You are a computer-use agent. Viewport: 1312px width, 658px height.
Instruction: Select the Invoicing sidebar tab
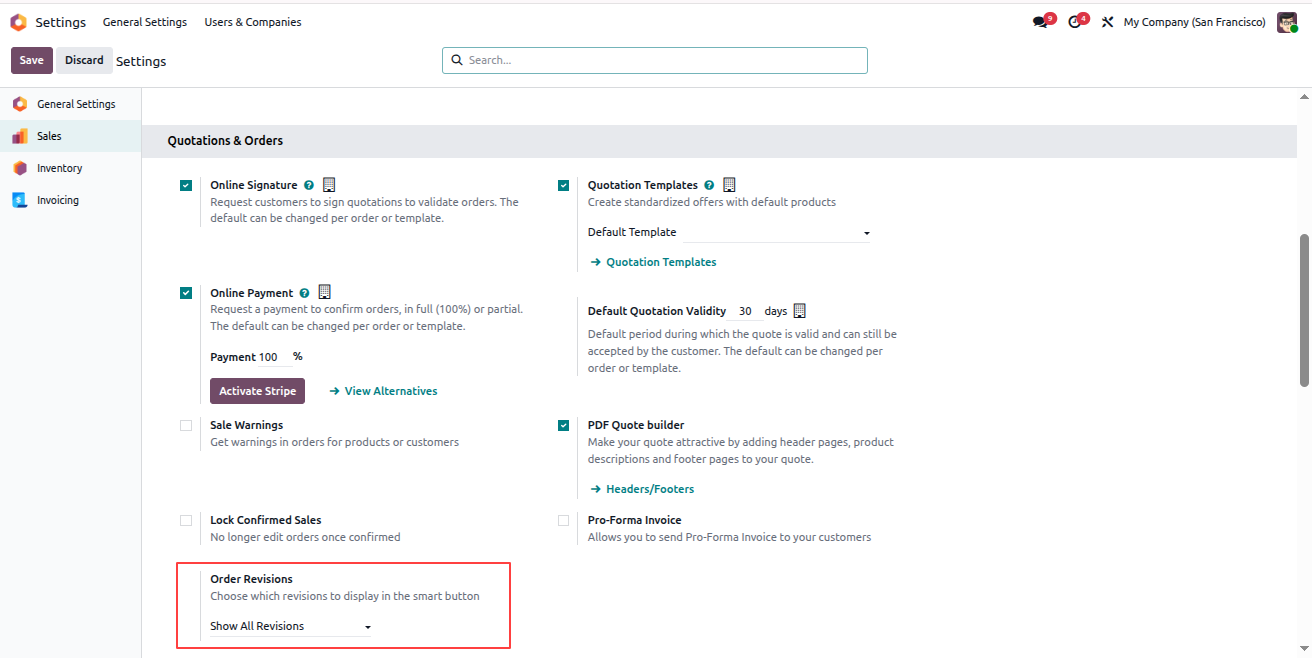pos(70,200)
